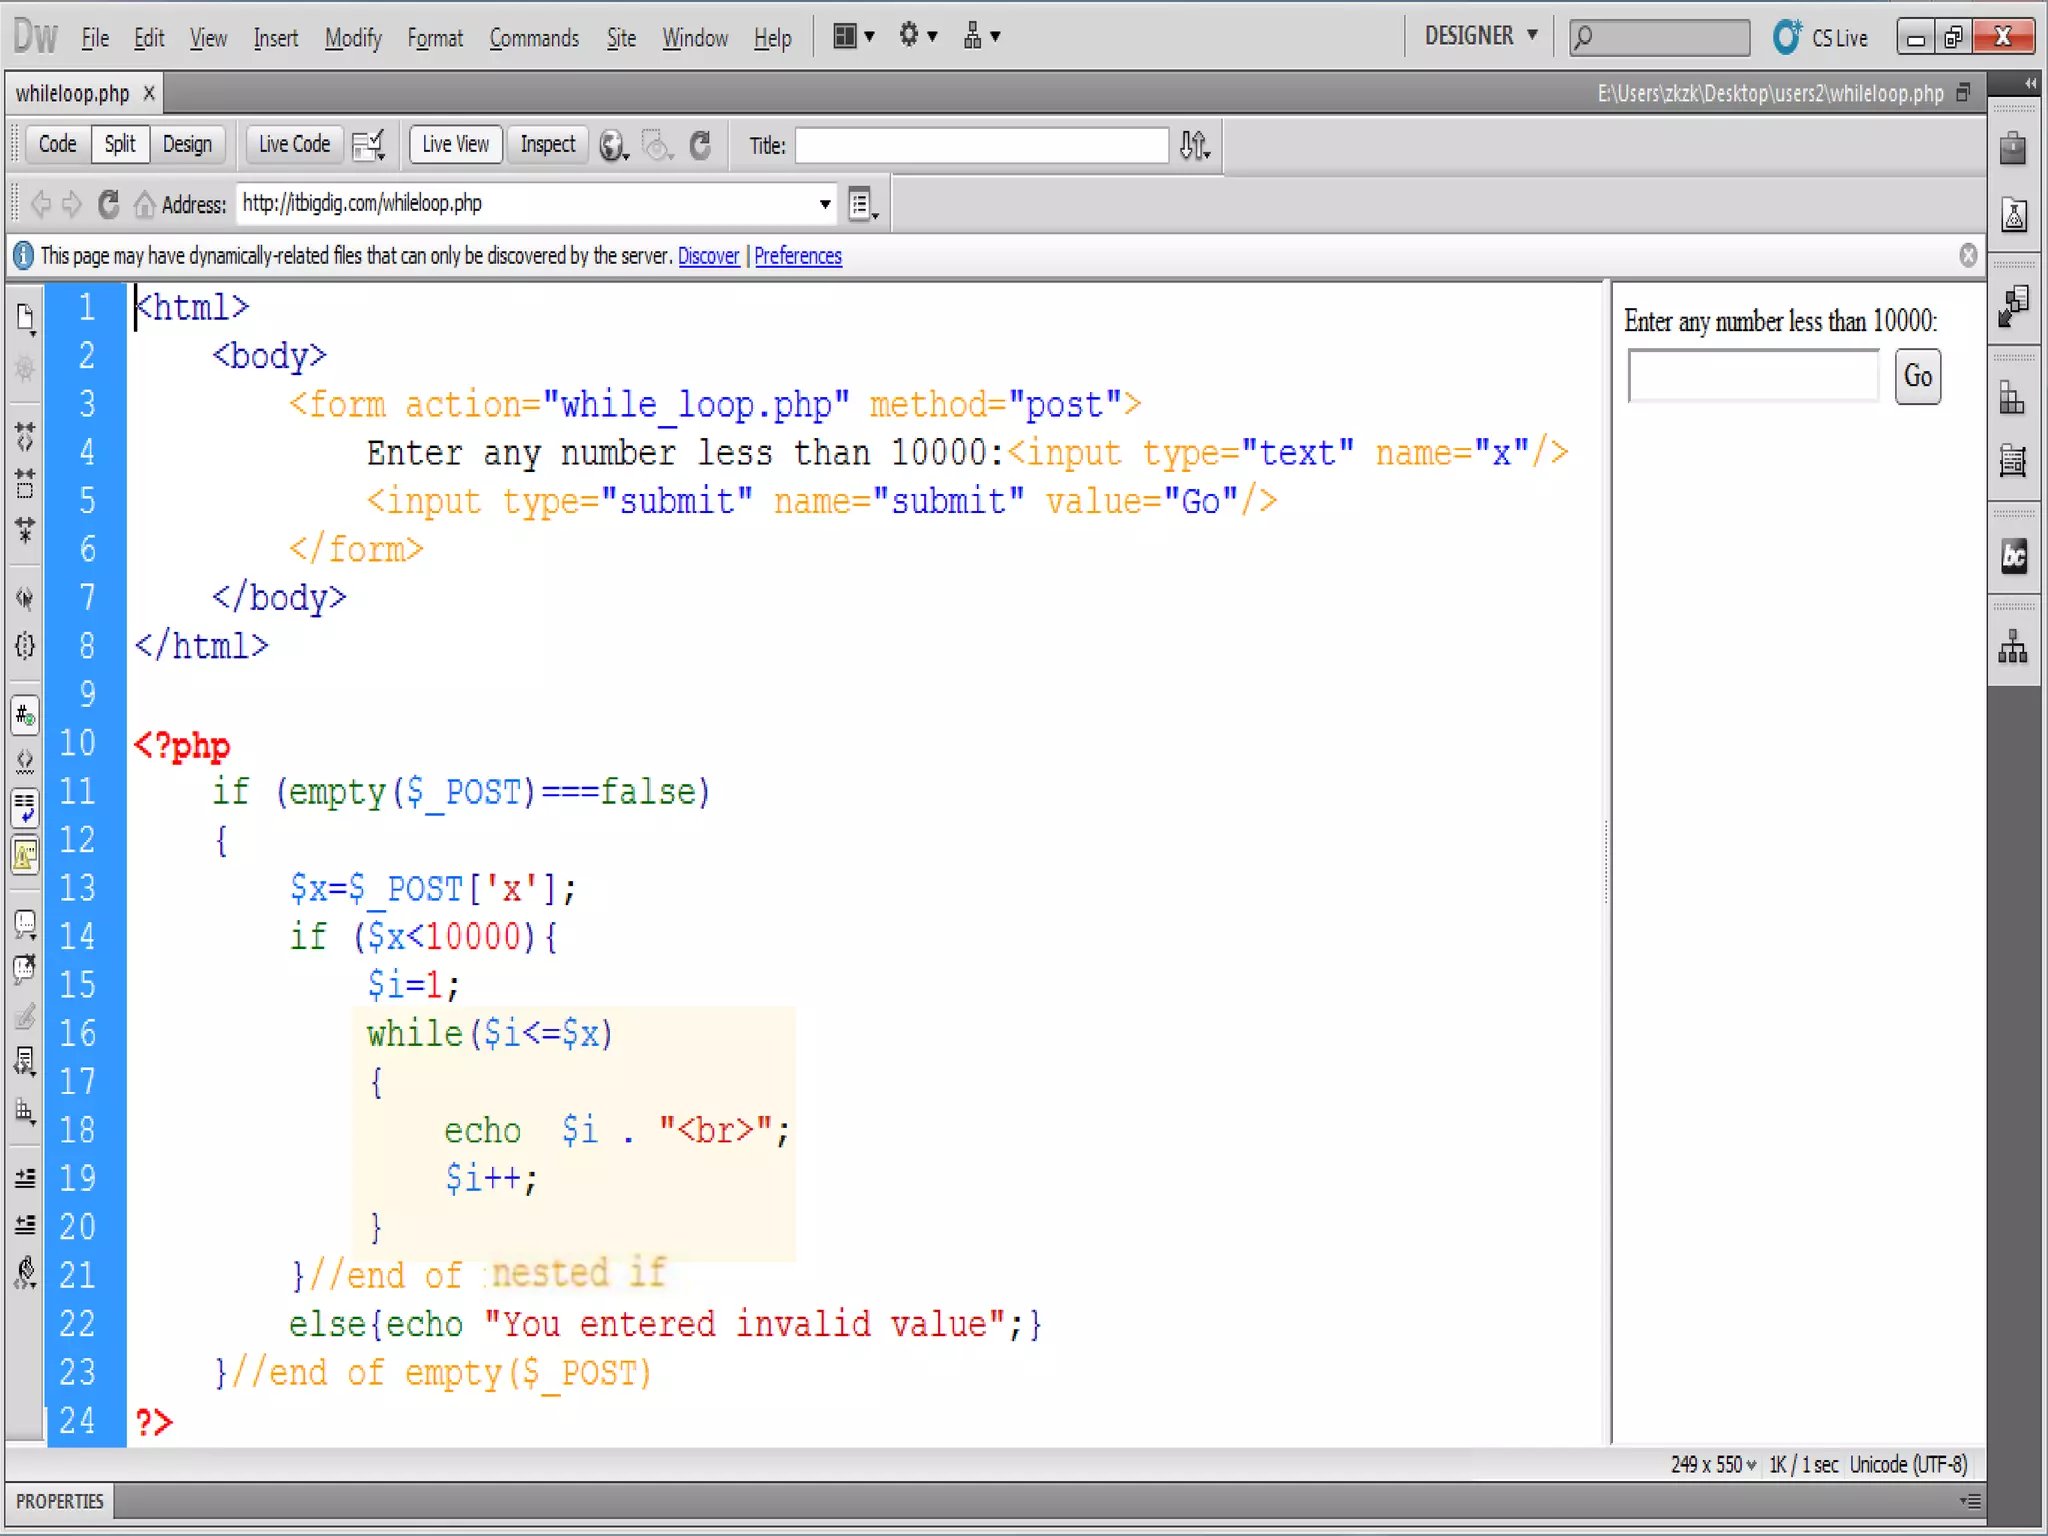Screen dimensions: 2048x1536
Task: Click the Home icon beside Address
Action: pyautogui.click(x=145, y=204)
